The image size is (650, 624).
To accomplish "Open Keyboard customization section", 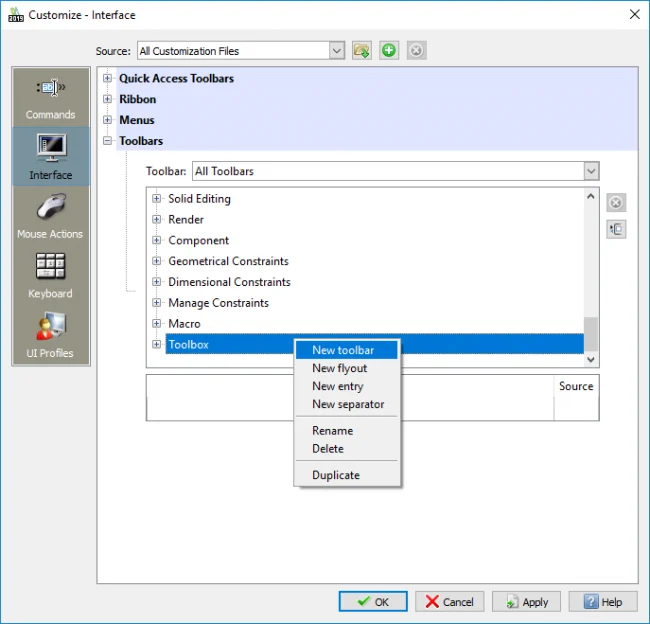I will click(x=51, y=276).
